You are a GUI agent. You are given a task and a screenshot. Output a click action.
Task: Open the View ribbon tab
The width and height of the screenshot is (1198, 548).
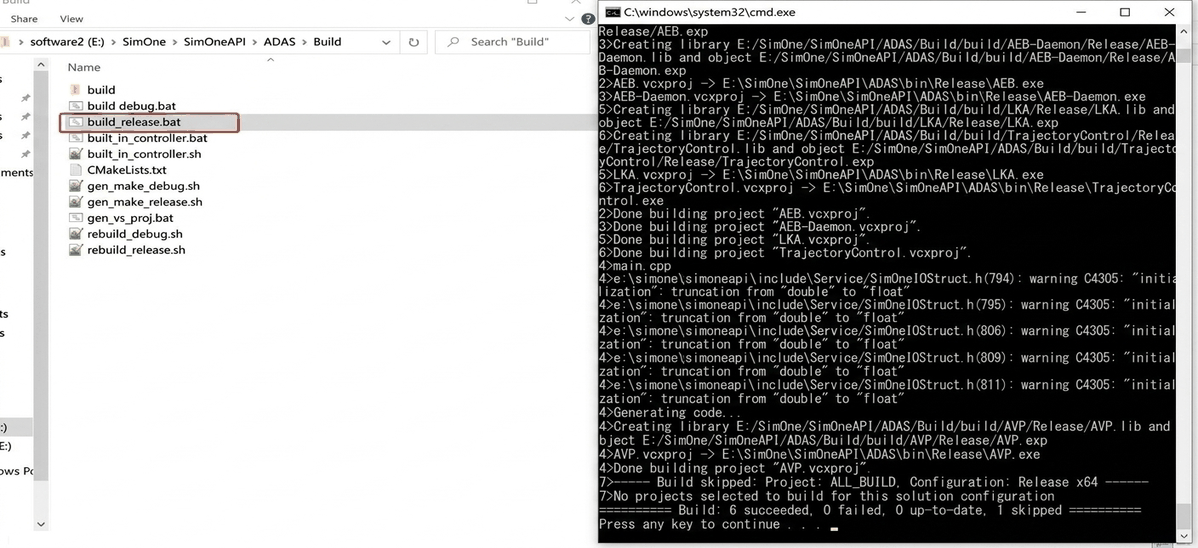tap(72, 18)
